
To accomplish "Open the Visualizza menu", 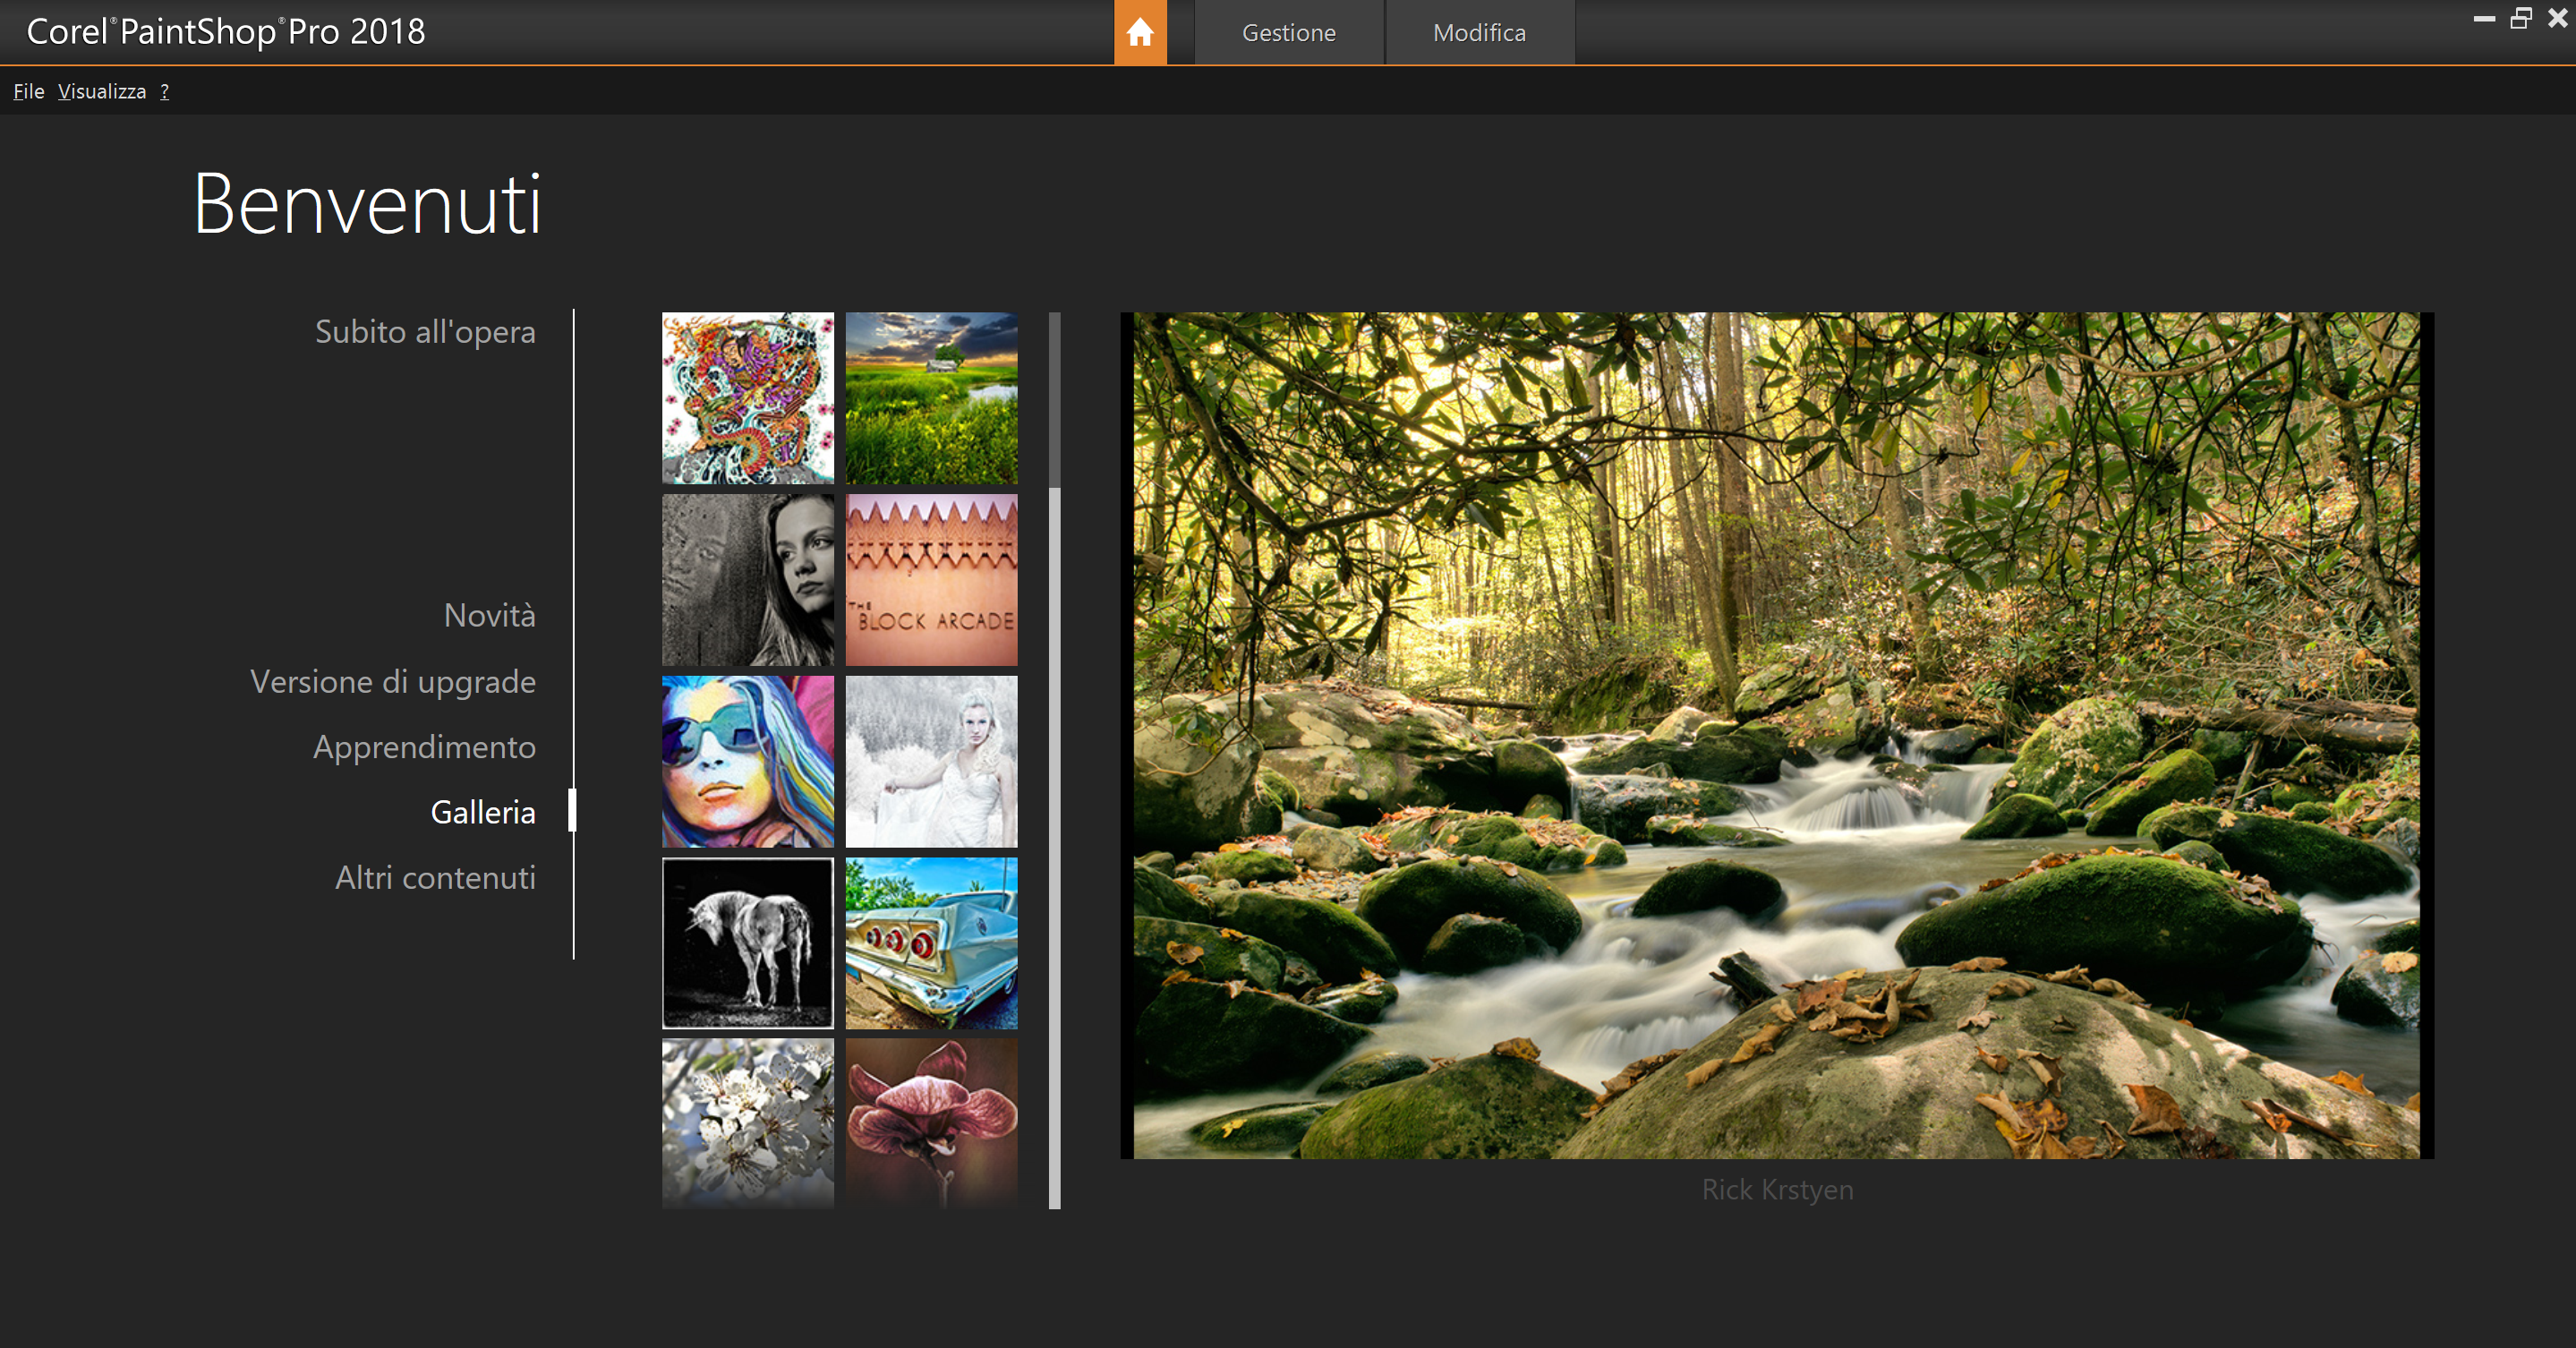I will [102, 91].
